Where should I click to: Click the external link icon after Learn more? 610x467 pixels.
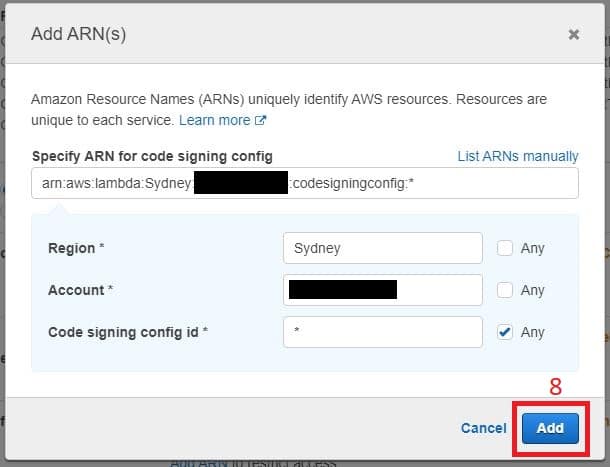pyautogui.click(x=260, y=120)
